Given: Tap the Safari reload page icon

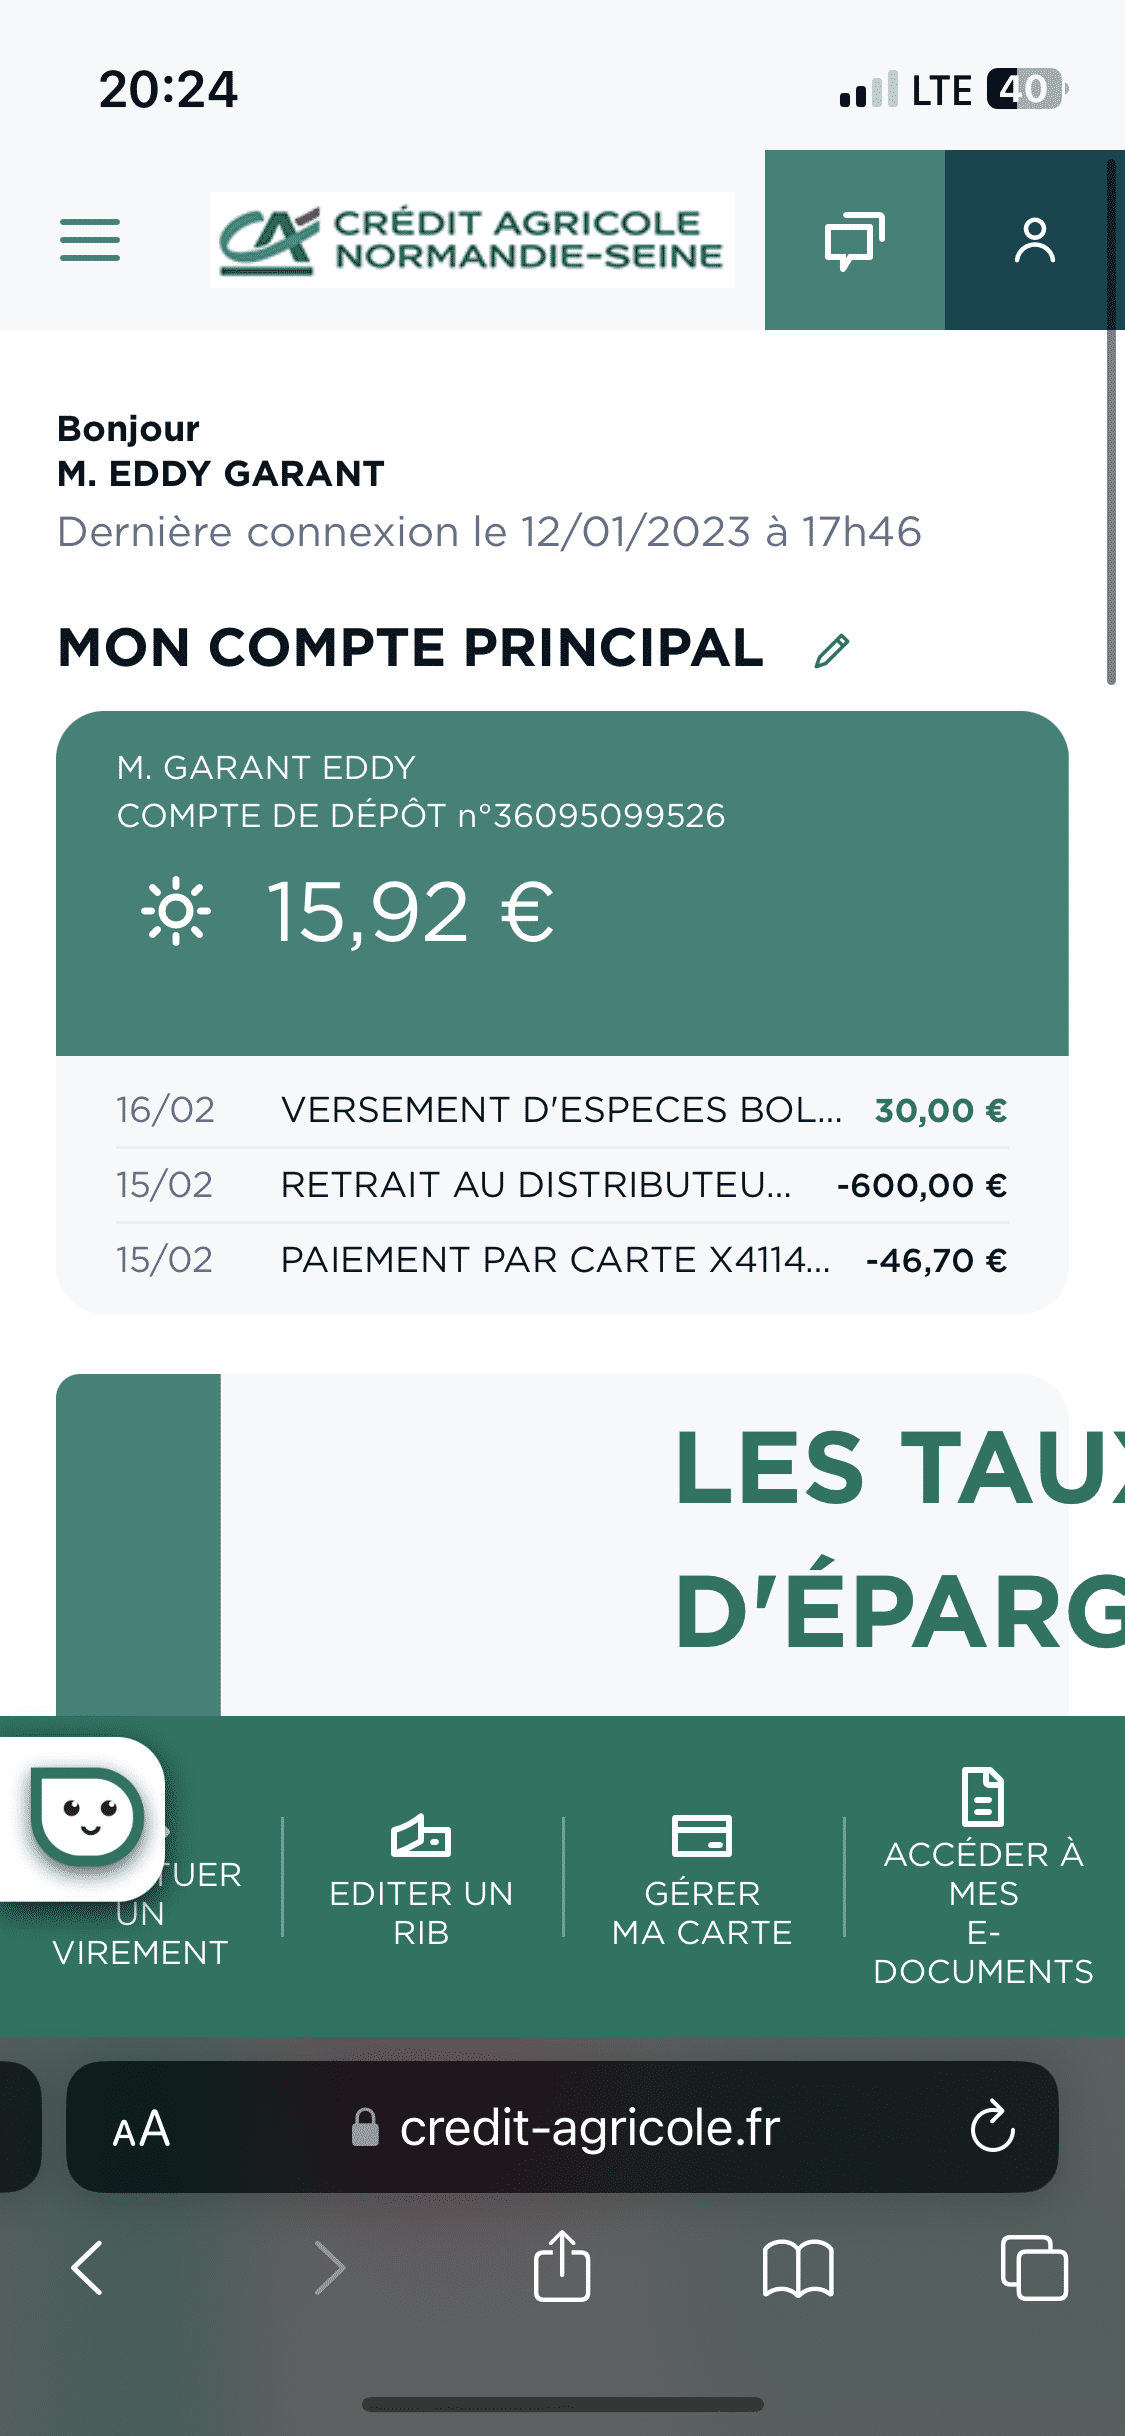Looking at the screenshot, I should [x=992, y=2126].
